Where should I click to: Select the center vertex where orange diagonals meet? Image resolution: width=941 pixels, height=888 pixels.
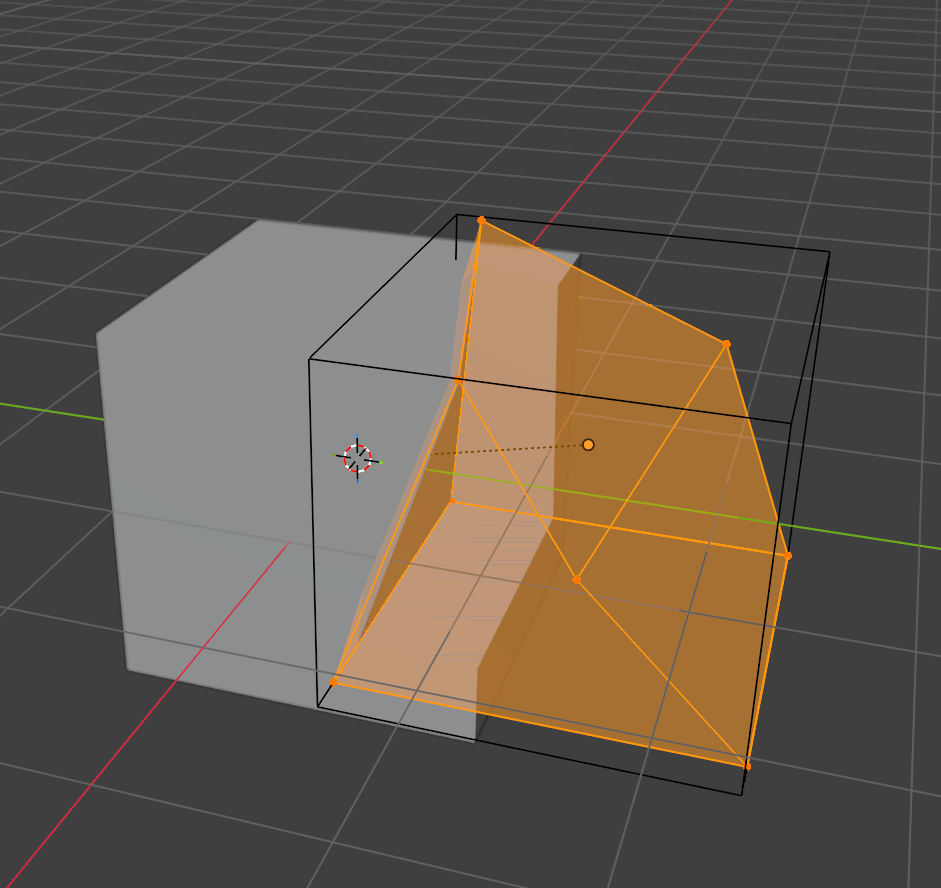[x=577, y=580]
